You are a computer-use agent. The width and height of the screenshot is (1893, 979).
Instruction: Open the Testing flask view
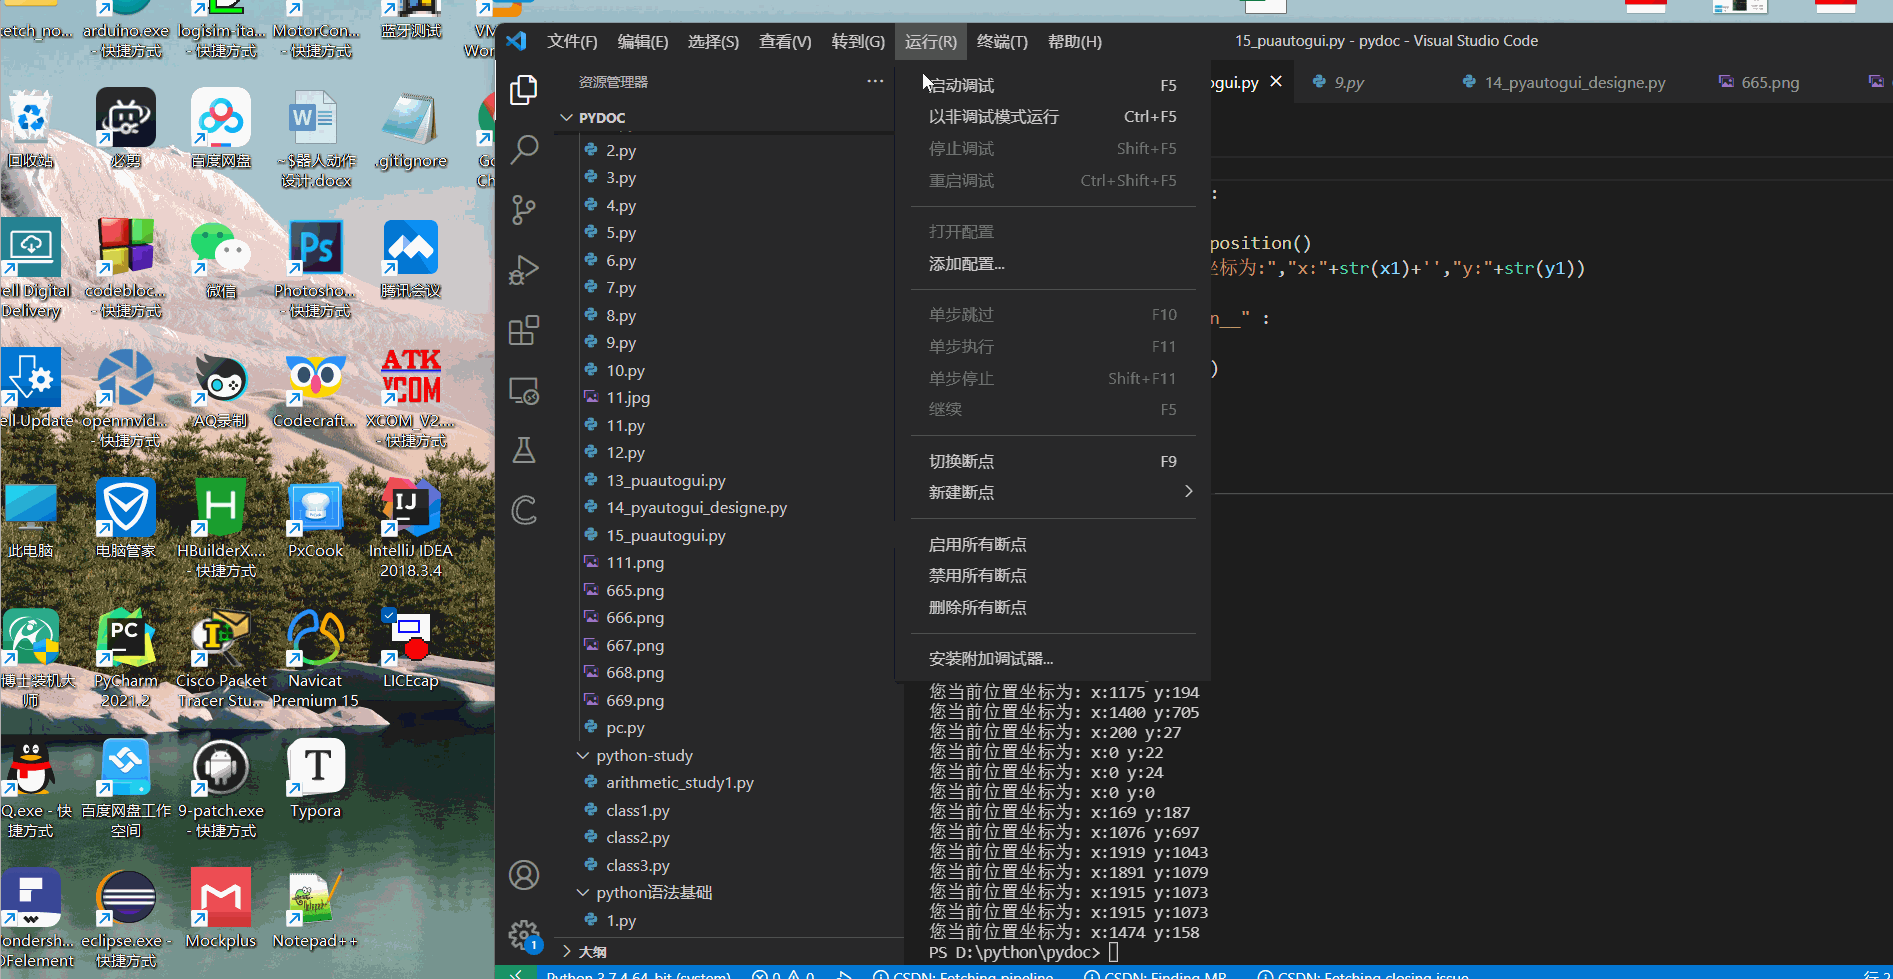pos(523,450)
